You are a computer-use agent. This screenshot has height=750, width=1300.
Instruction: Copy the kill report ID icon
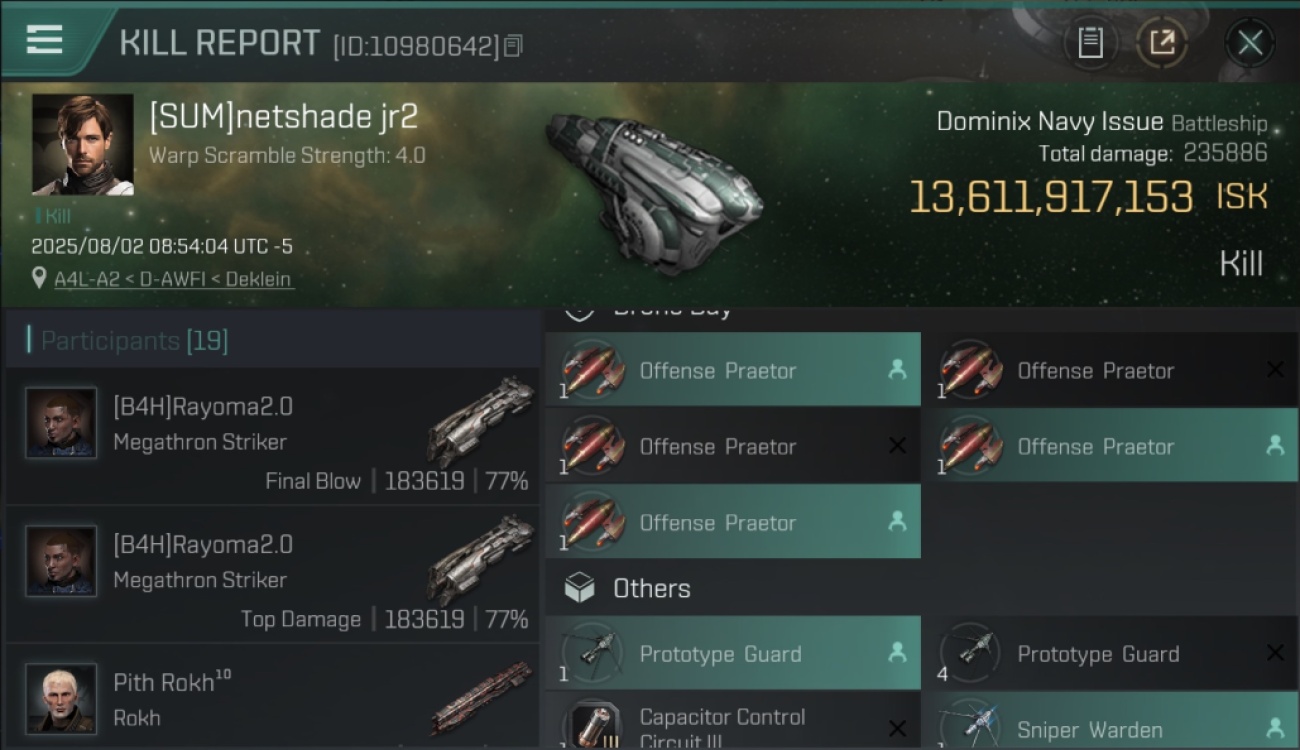pyautogui.click(x=513, y=46)
